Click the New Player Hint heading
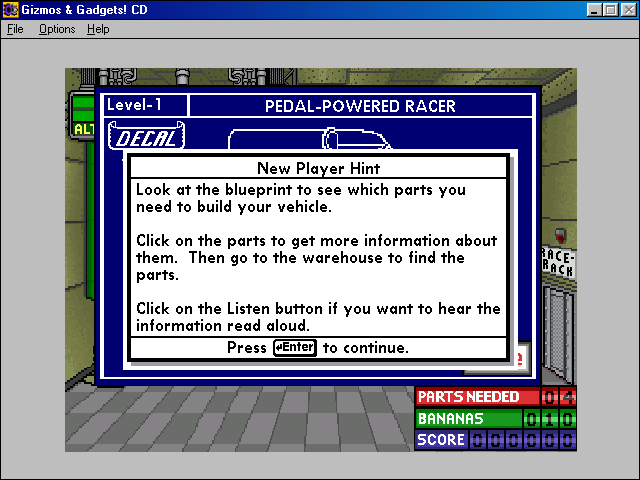The width and height of the screenshot is (640, 480). [x=318, y=168]
